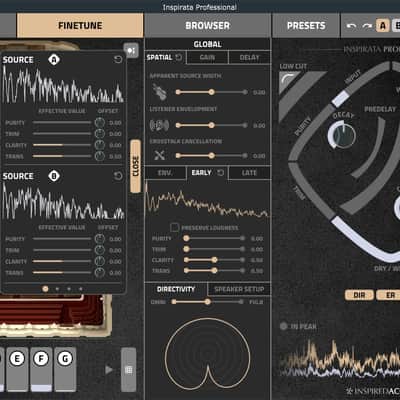Viewport: 400px width, 400px height.
Task: Click the Source A waveform display
Action: (63, 84)
